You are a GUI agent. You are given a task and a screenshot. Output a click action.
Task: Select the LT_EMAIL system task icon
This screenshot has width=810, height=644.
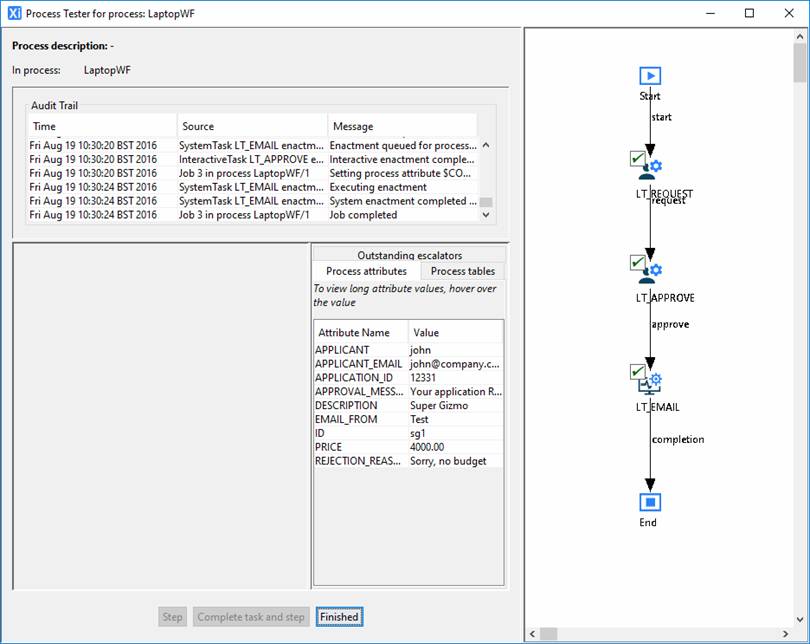652,382
